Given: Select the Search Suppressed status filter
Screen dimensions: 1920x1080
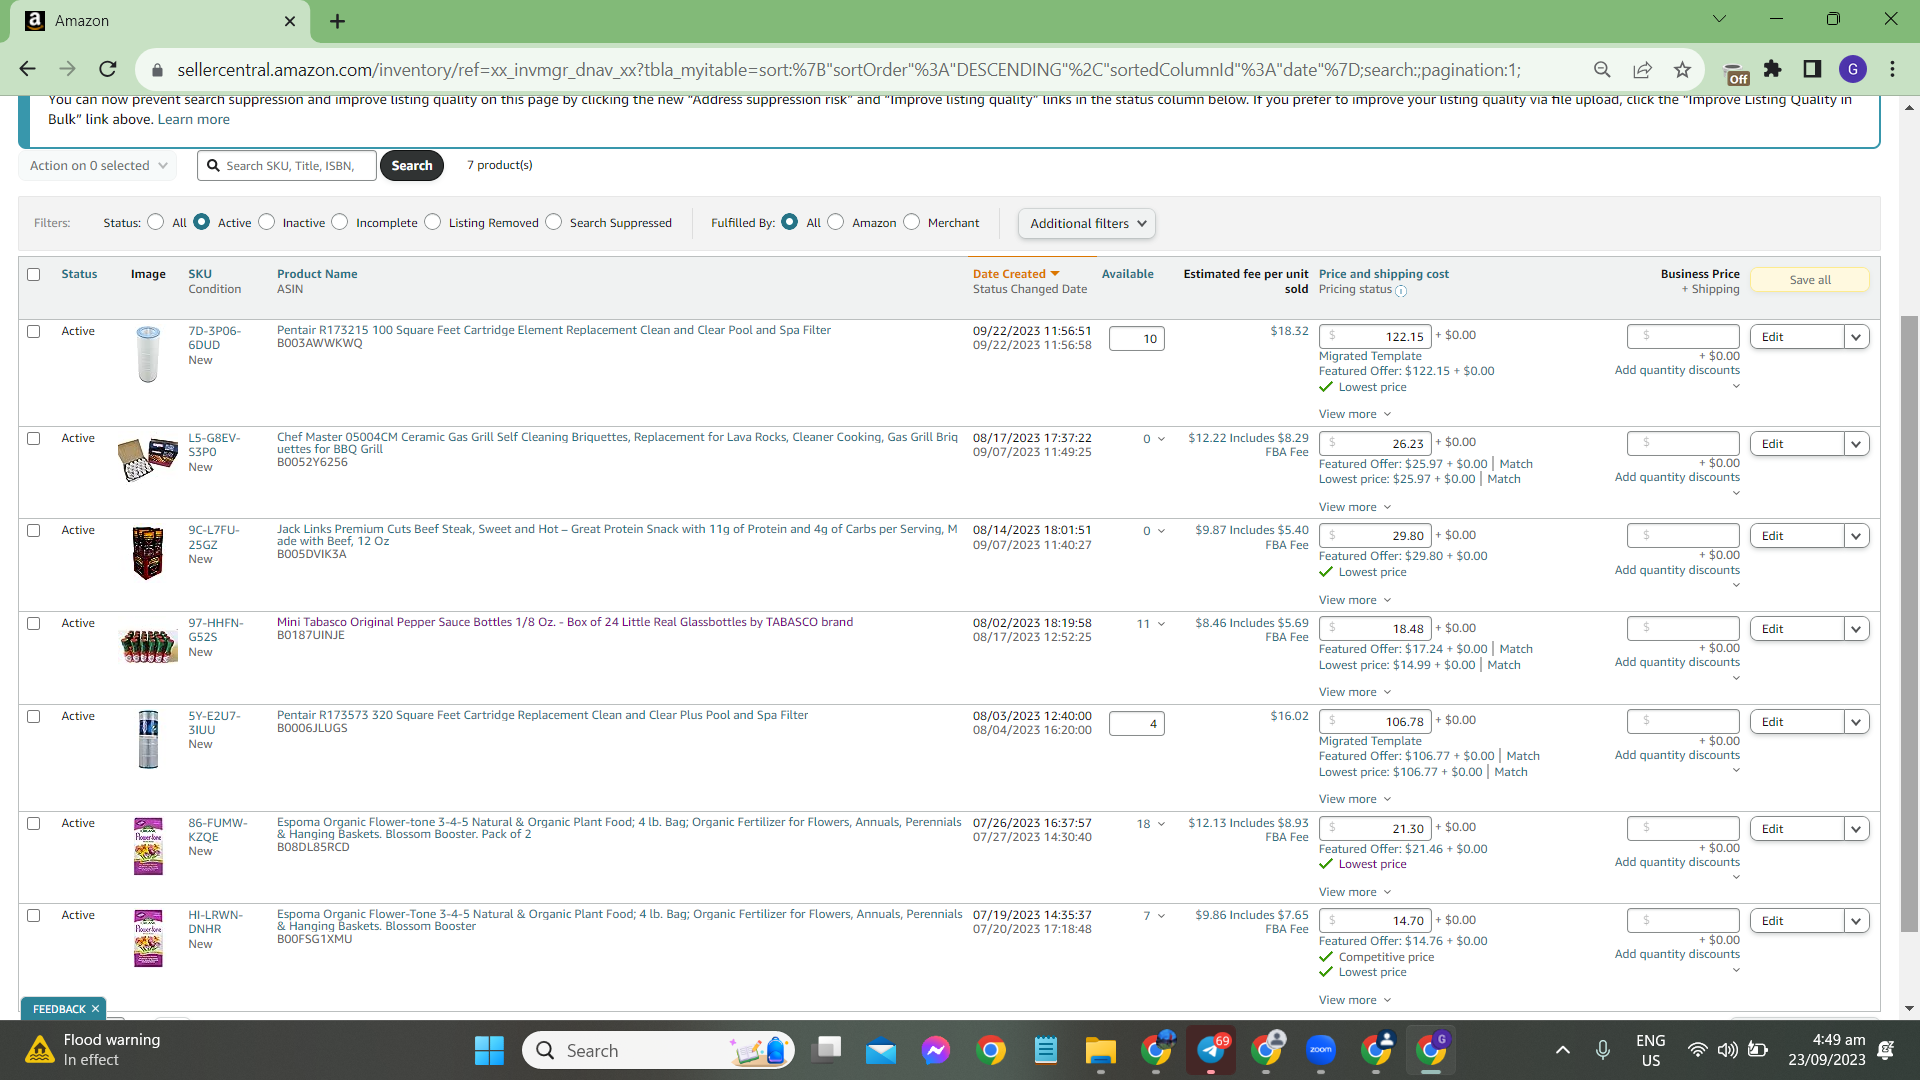Looking at the screenshot, I should click(x=554, y=222).
